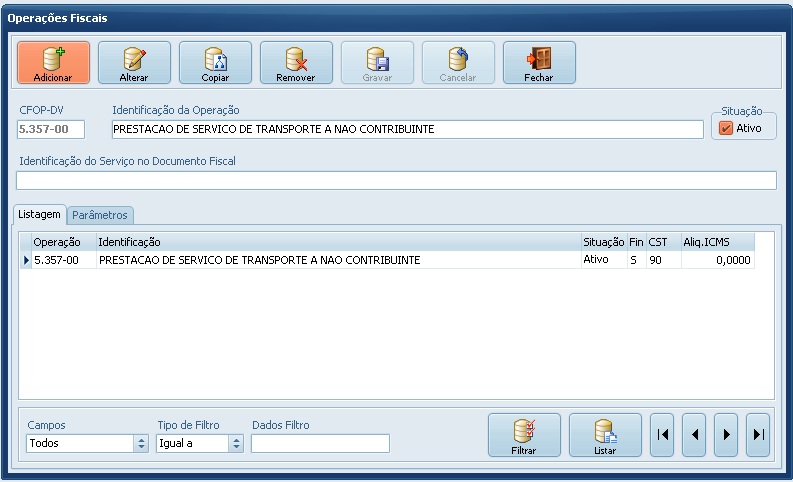
Task: Go to the previous record
Action: tap(694, 435)
